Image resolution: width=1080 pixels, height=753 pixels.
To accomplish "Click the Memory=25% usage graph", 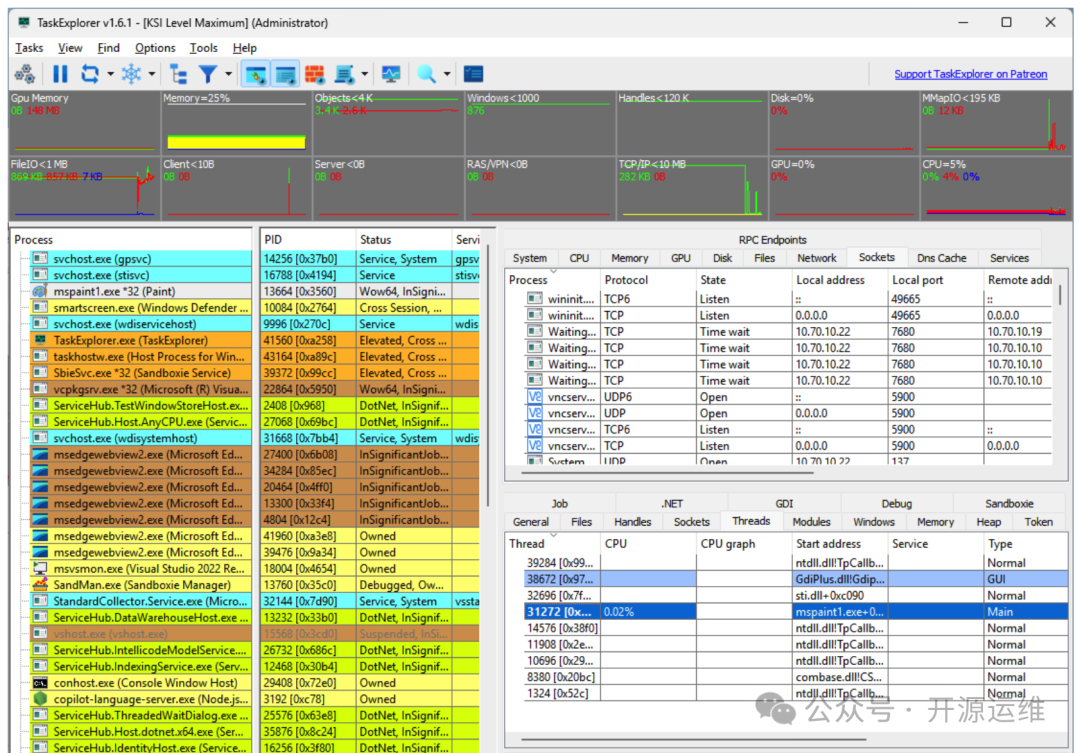I will [x=235, y=124].
